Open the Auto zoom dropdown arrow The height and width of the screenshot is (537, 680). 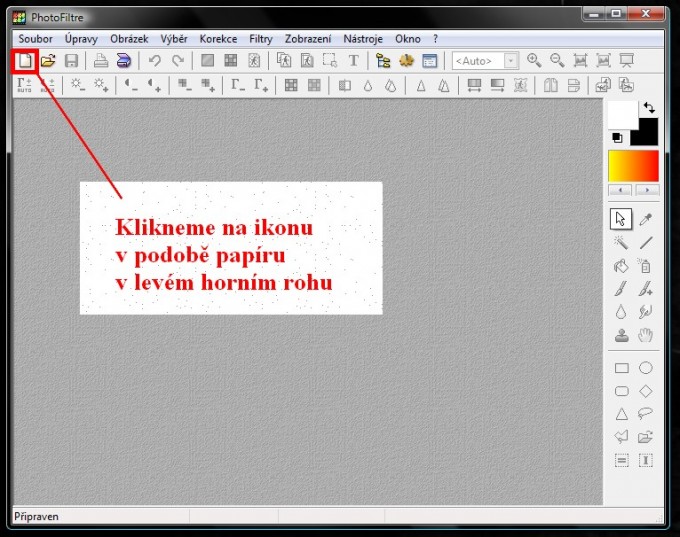click(511, 61)
